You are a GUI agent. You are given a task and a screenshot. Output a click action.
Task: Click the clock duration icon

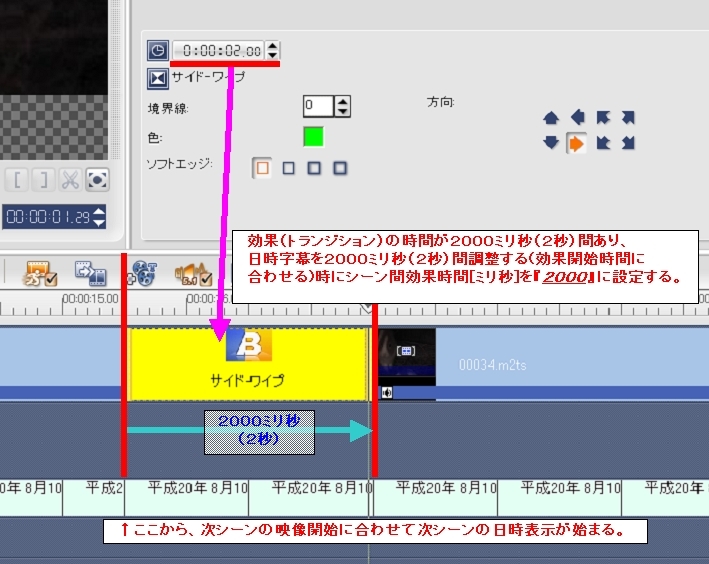[158, 50]
